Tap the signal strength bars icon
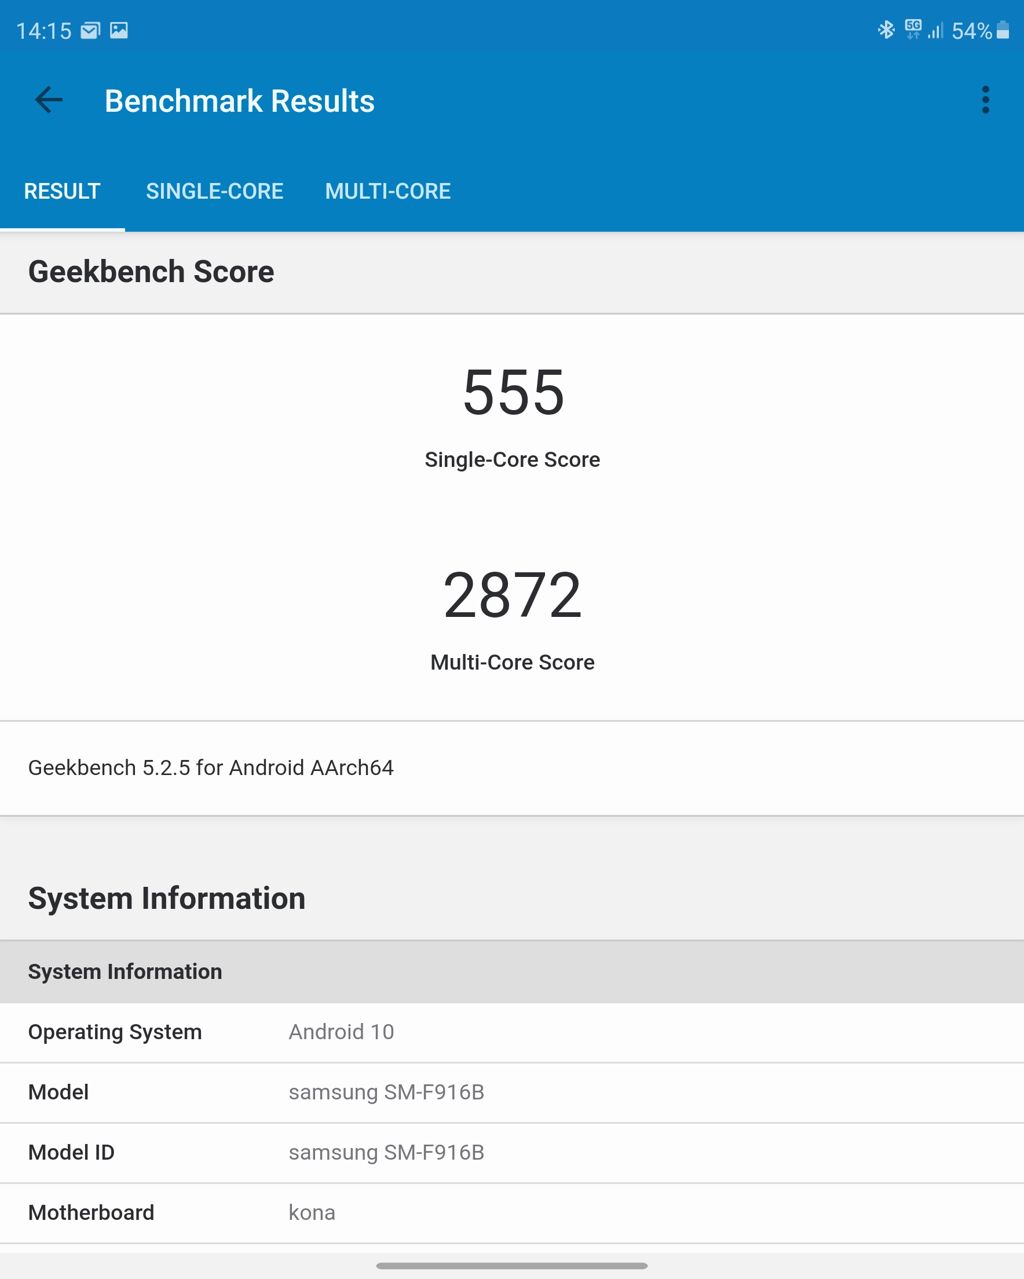This screenshot has height=1279, width=1024. pyautogui.click(x=936, y=31)
